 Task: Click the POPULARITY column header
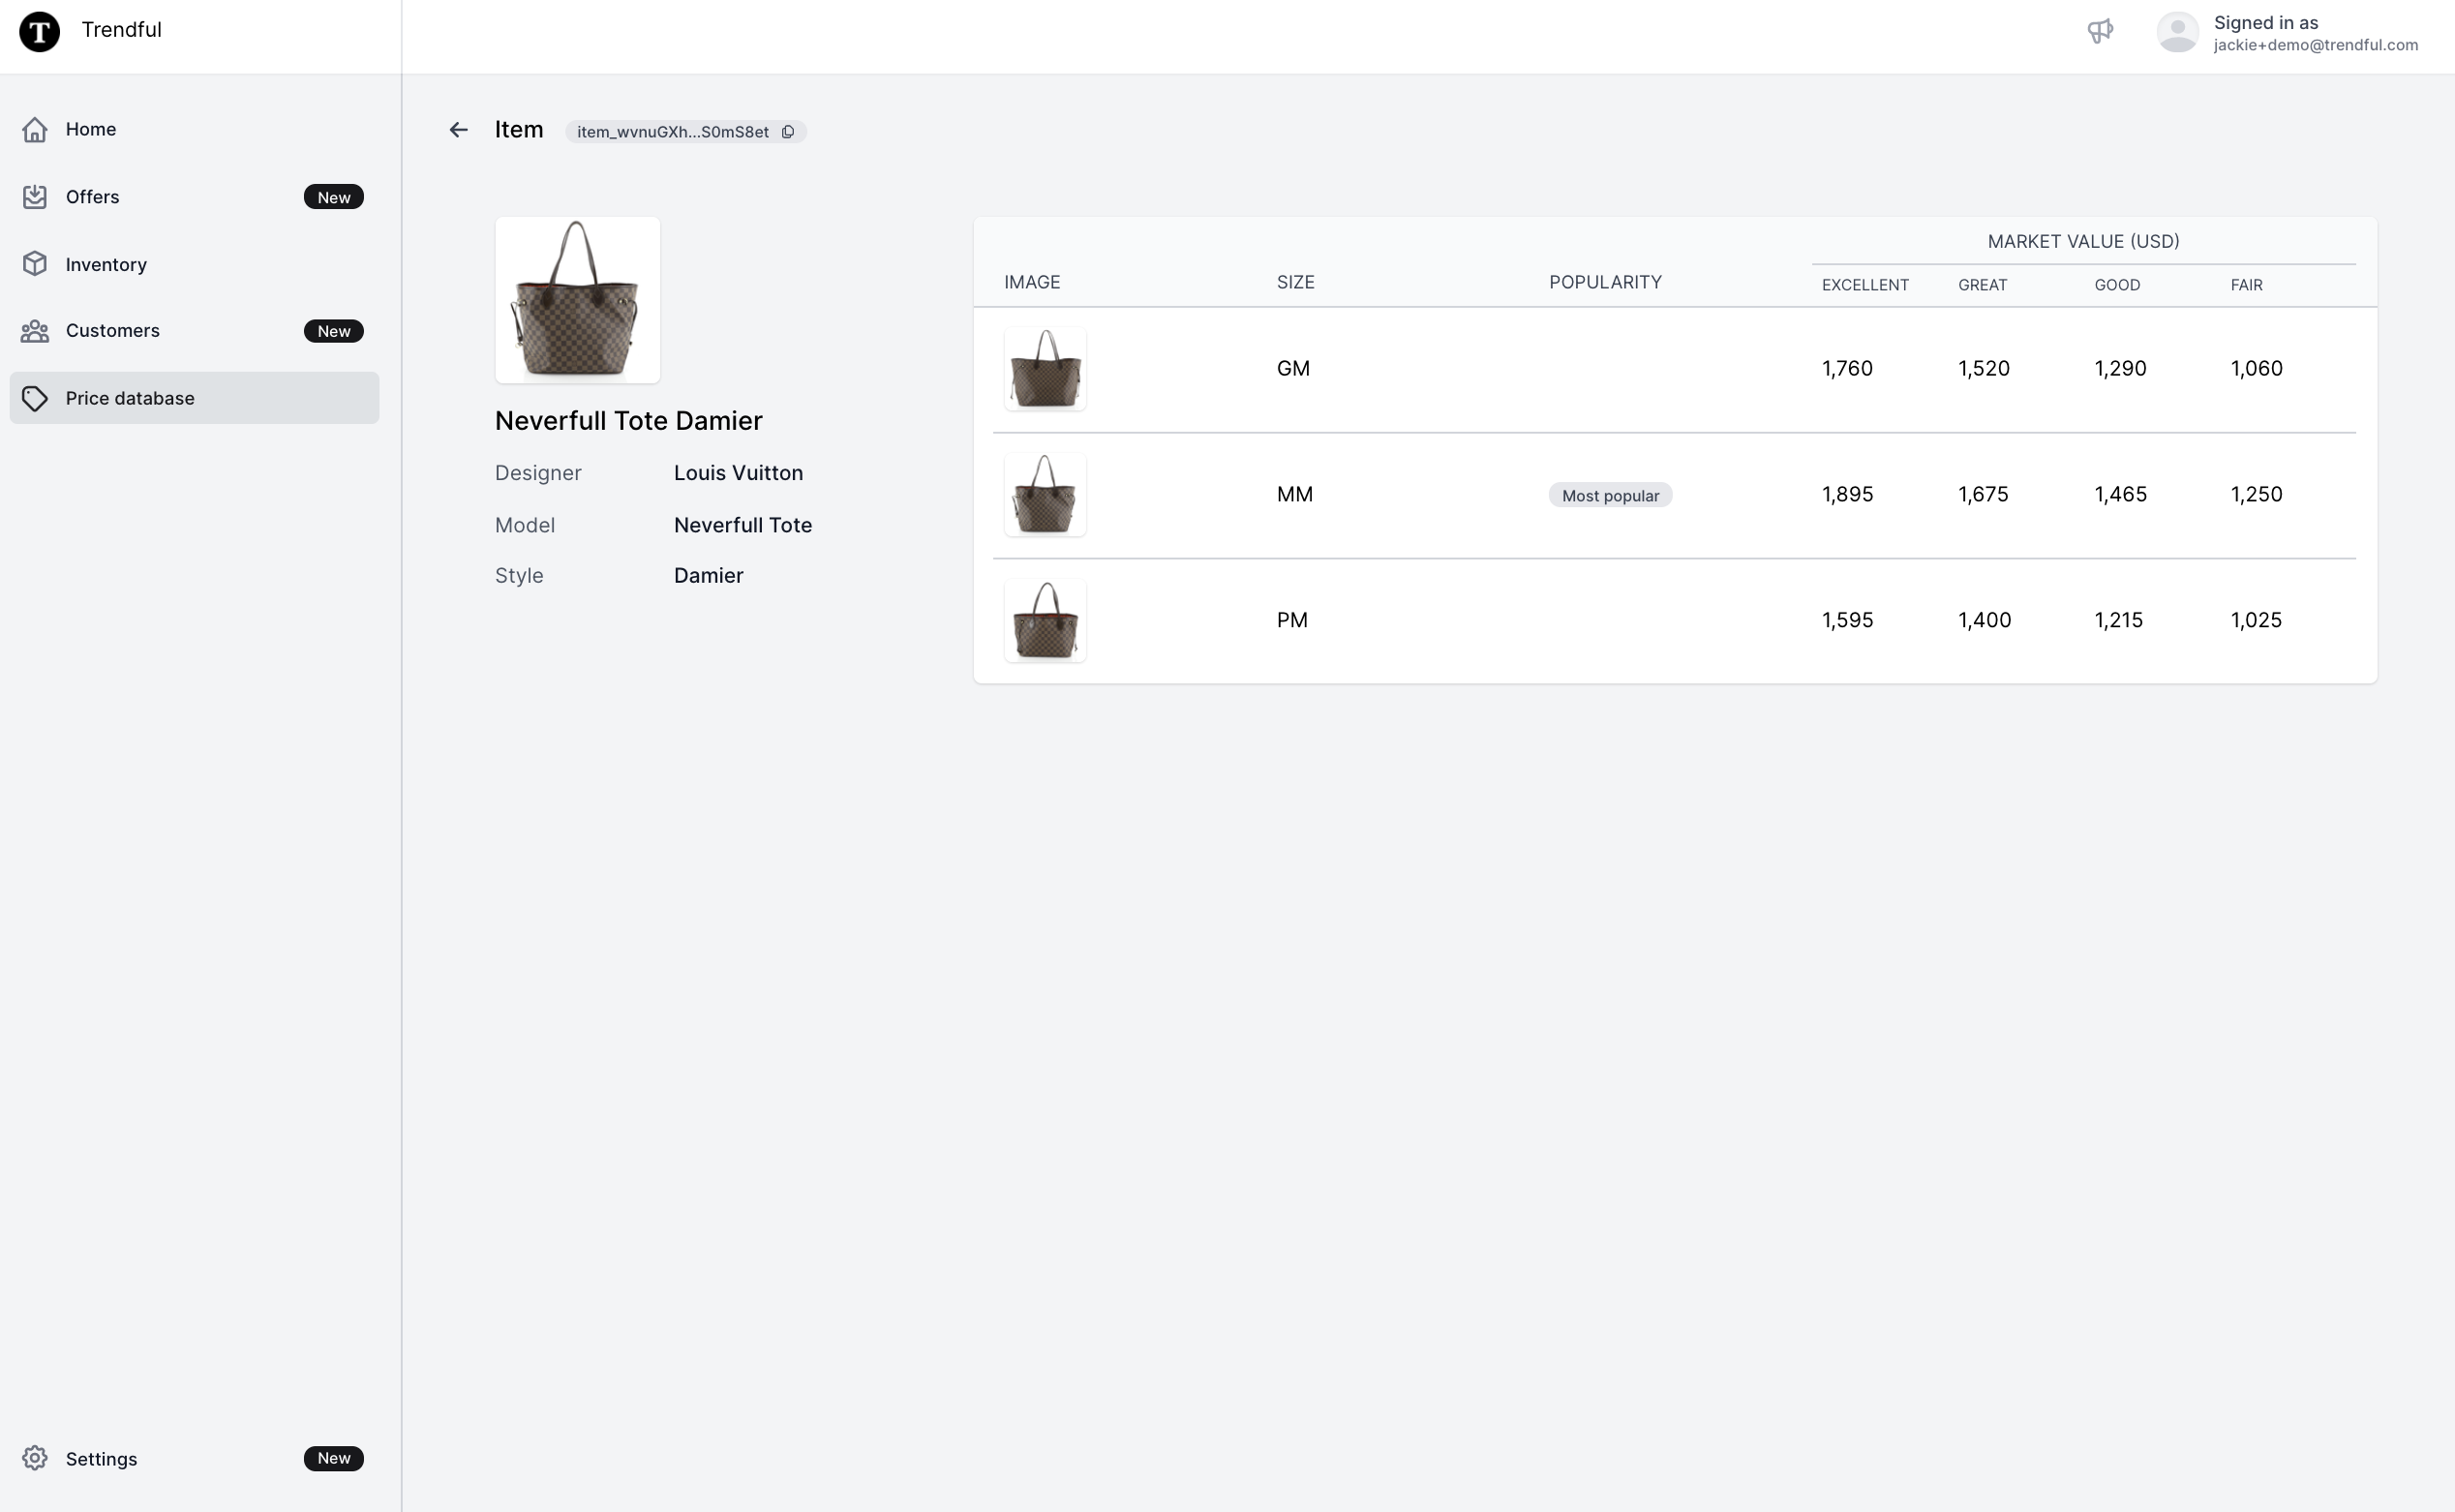point(1605,282)
